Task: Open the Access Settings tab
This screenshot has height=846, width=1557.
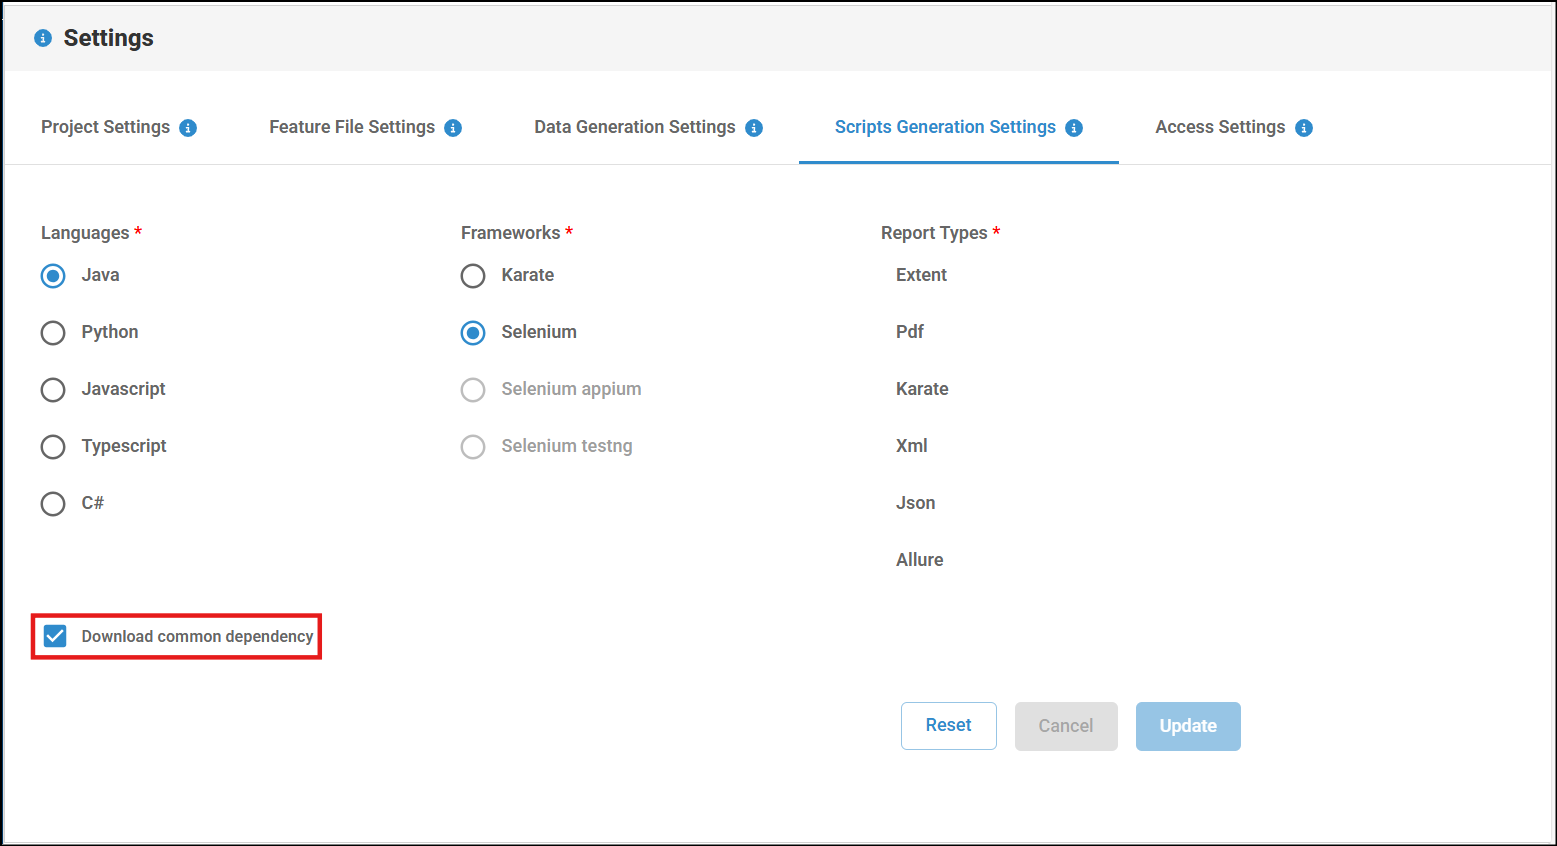Action: (1219, 127)
